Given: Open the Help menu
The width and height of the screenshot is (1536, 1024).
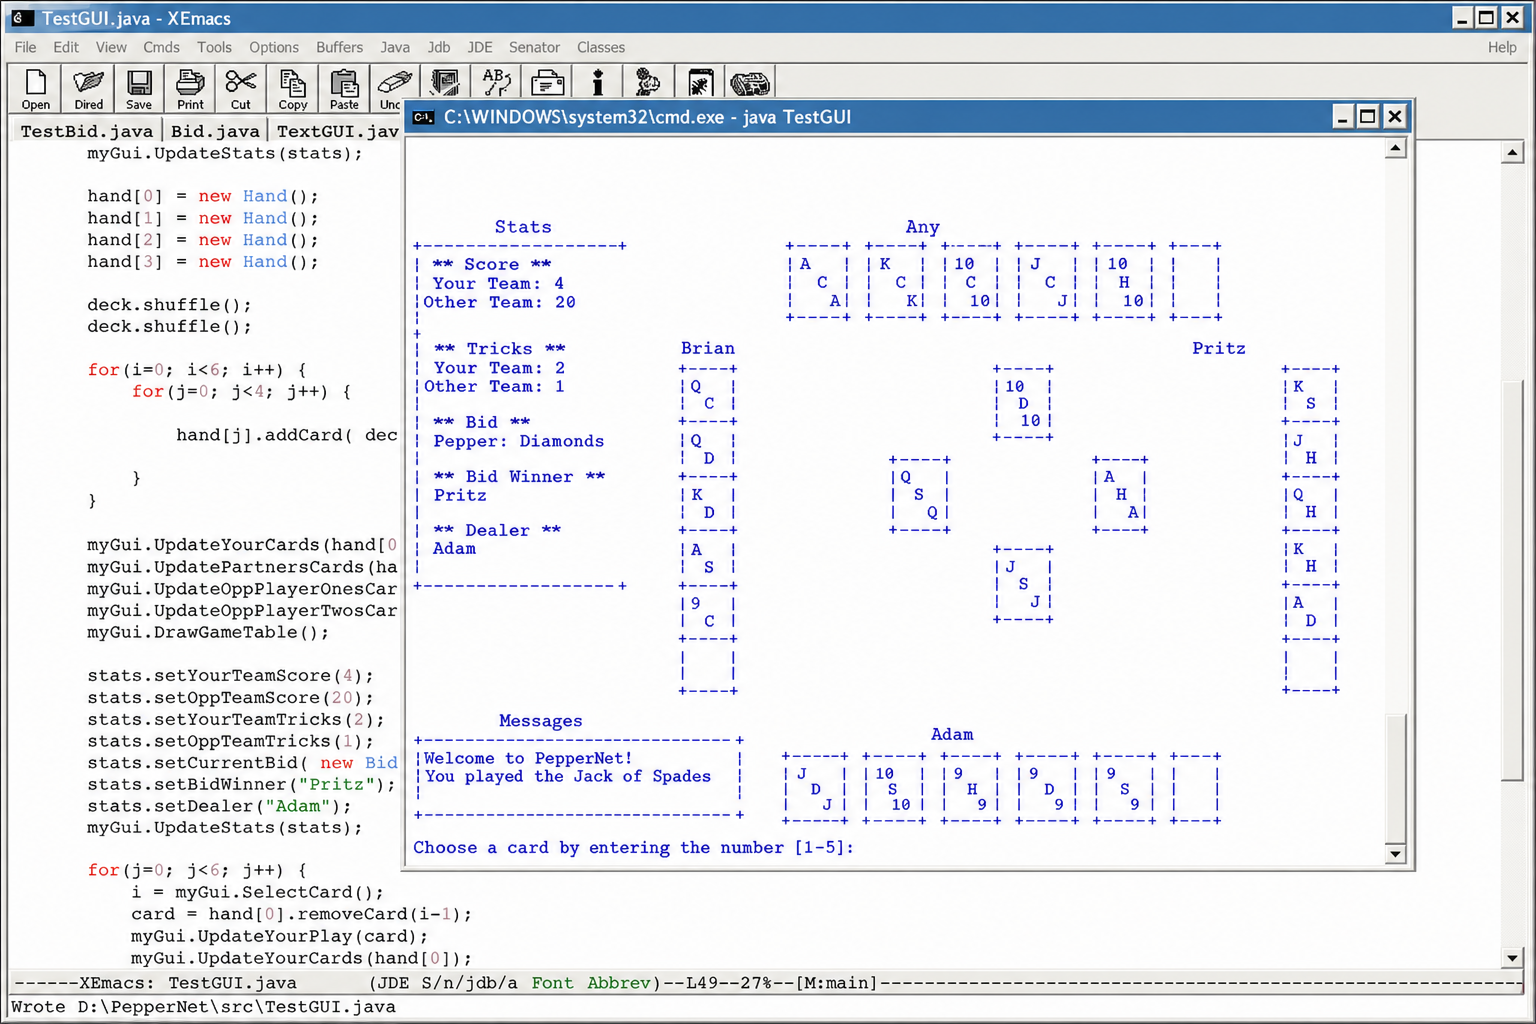Looking at the screenshot, I should pos(1502,47).
